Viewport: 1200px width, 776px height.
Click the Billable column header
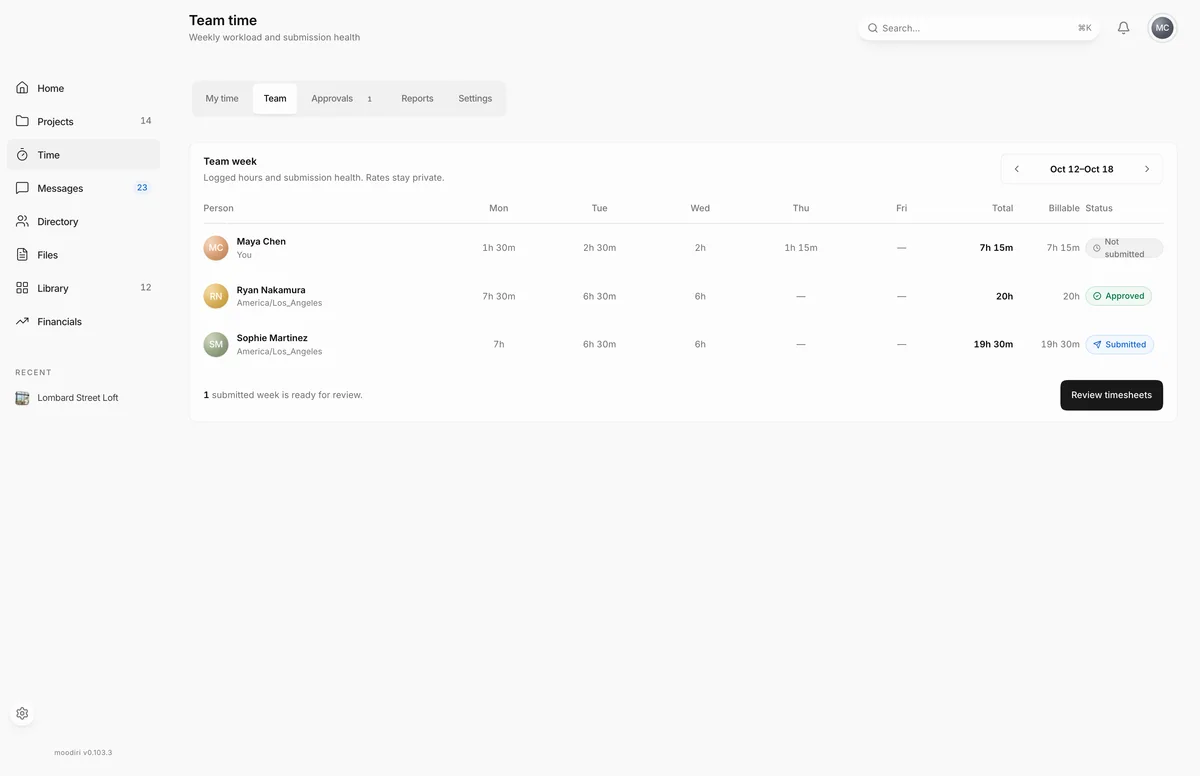click(x=1064, y=208)
